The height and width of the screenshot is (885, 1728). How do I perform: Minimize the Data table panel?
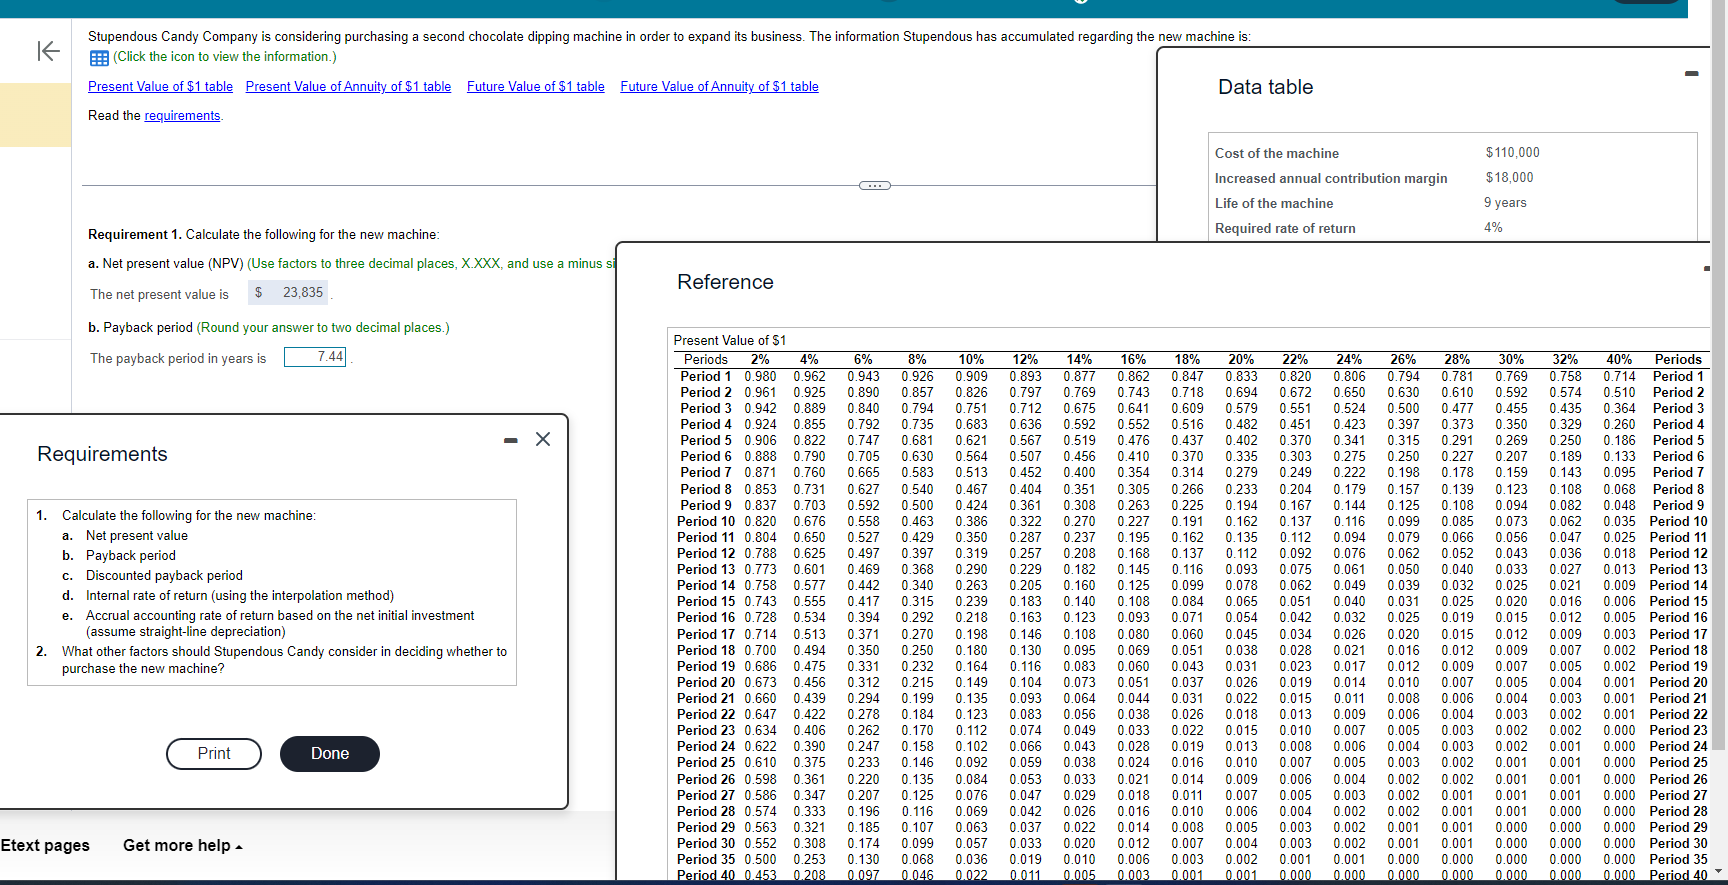(1691, 73)
